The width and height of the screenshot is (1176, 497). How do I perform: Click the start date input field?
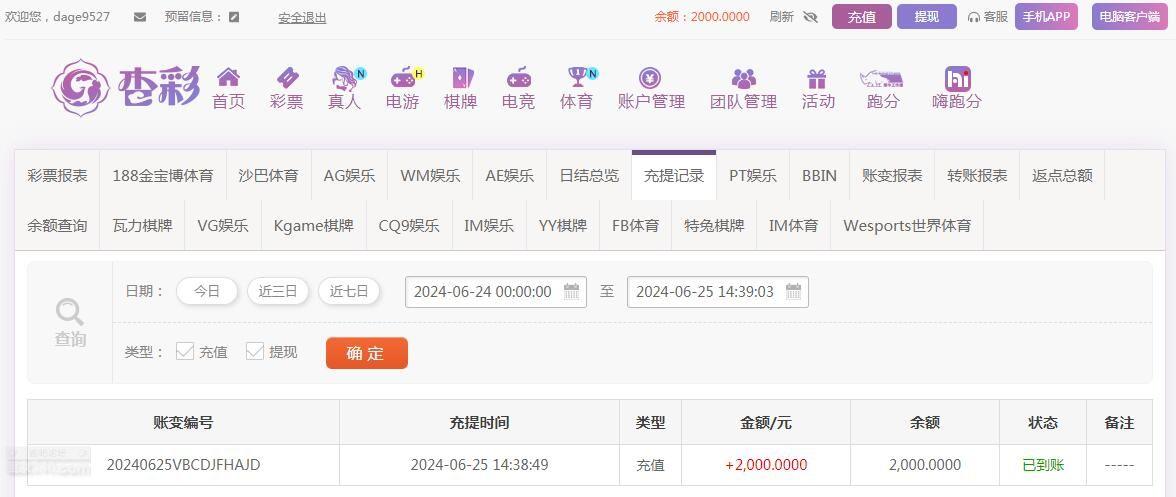point(496,292)
